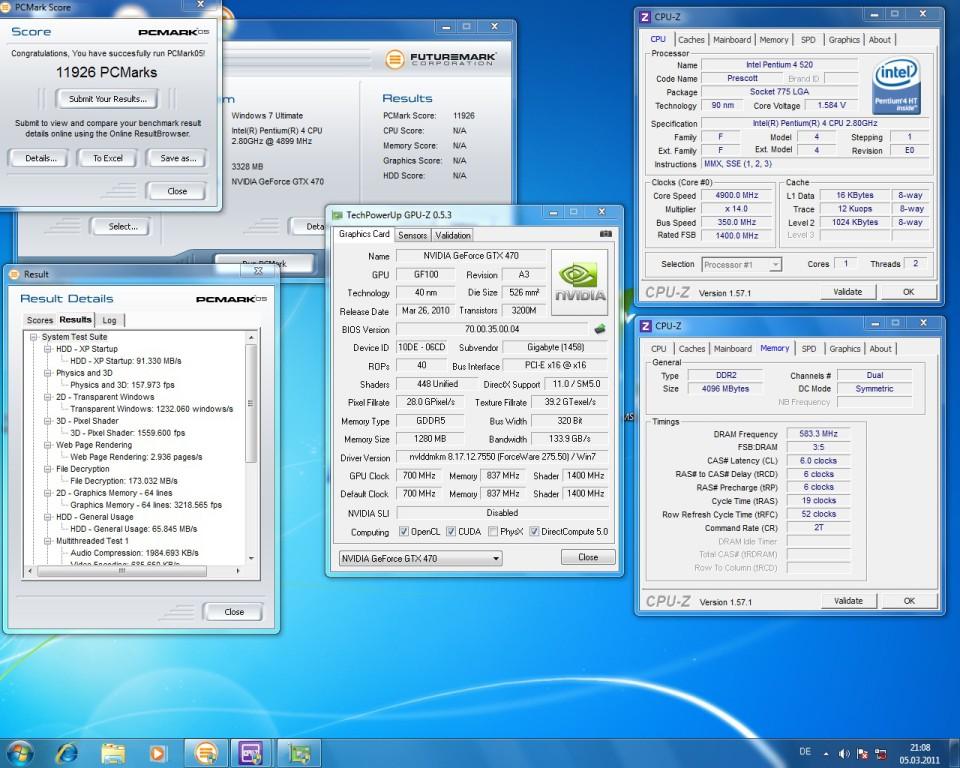
Task: Switch to Scores tab in Result Details
Action: point(40,320)
